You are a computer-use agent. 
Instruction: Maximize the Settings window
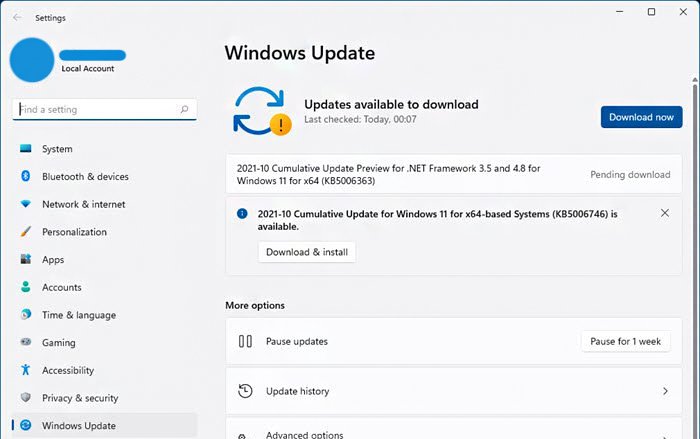pos(651,12)
